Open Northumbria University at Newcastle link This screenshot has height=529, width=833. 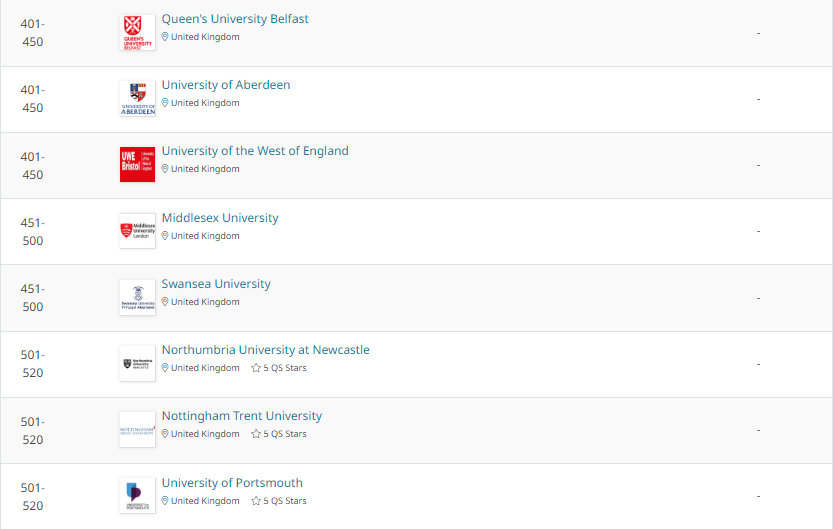tap(266, 350)
